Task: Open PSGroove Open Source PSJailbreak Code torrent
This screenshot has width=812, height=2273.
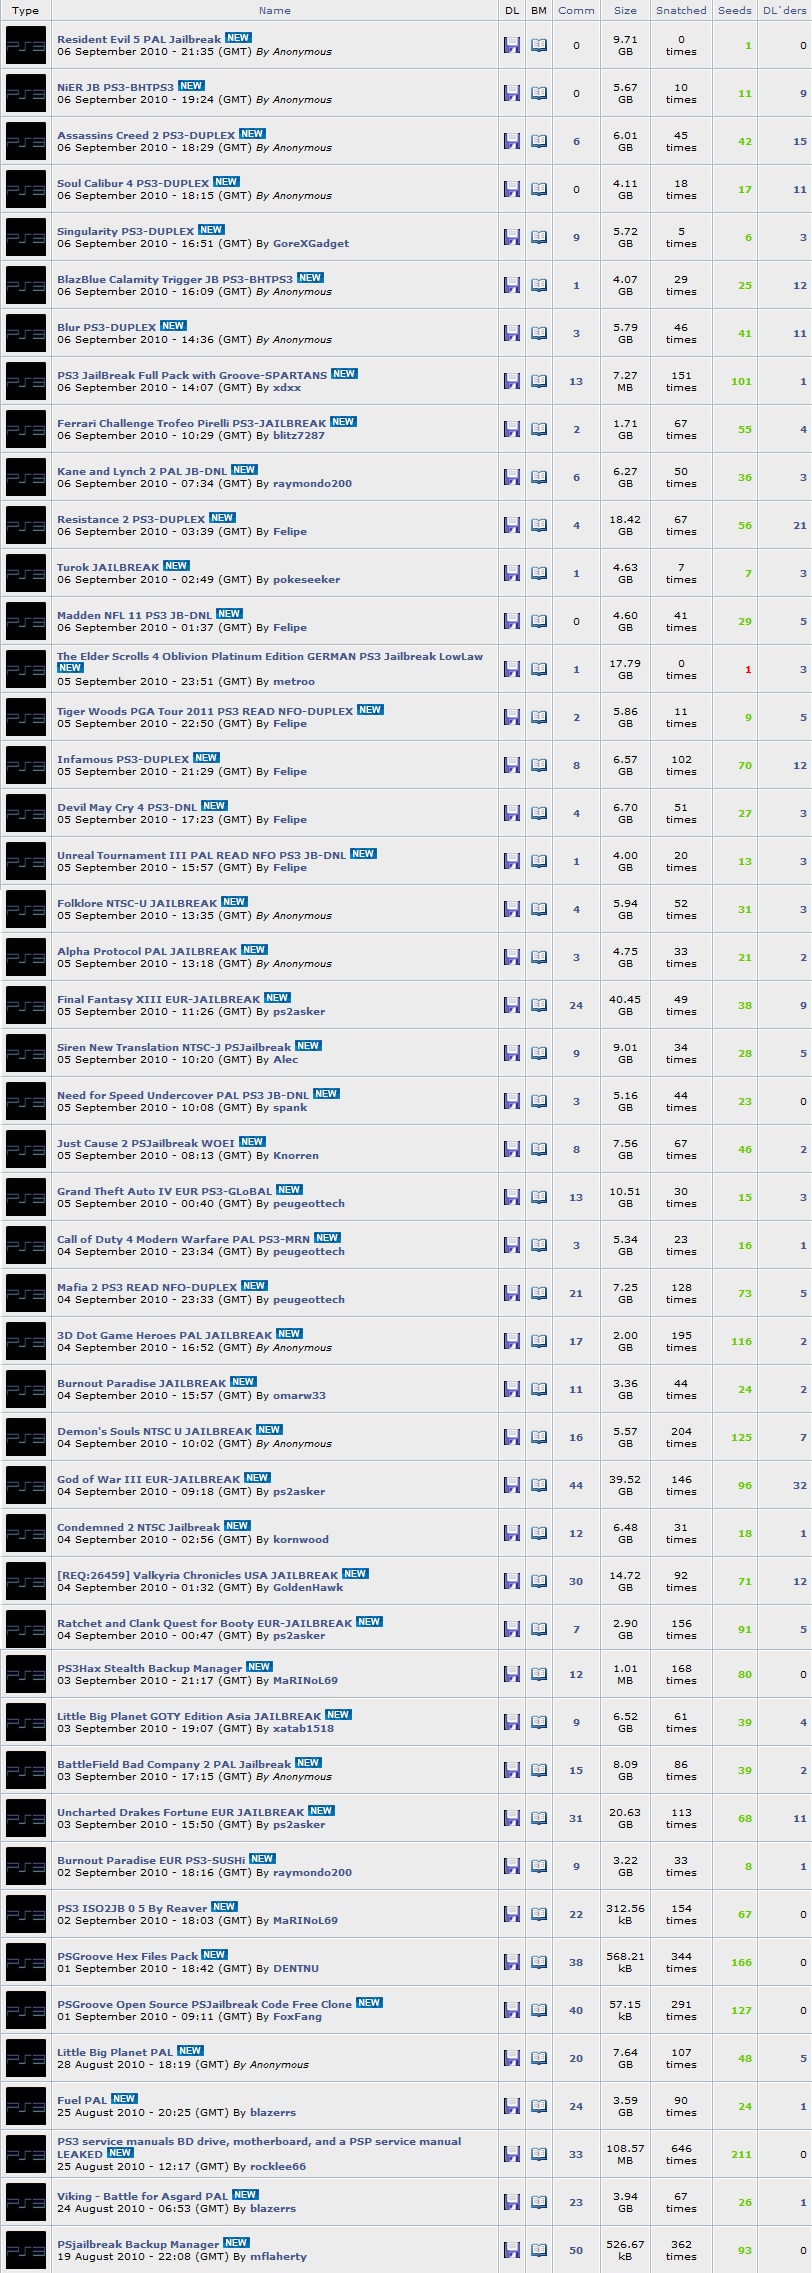Action: (x=204, y=2004)
